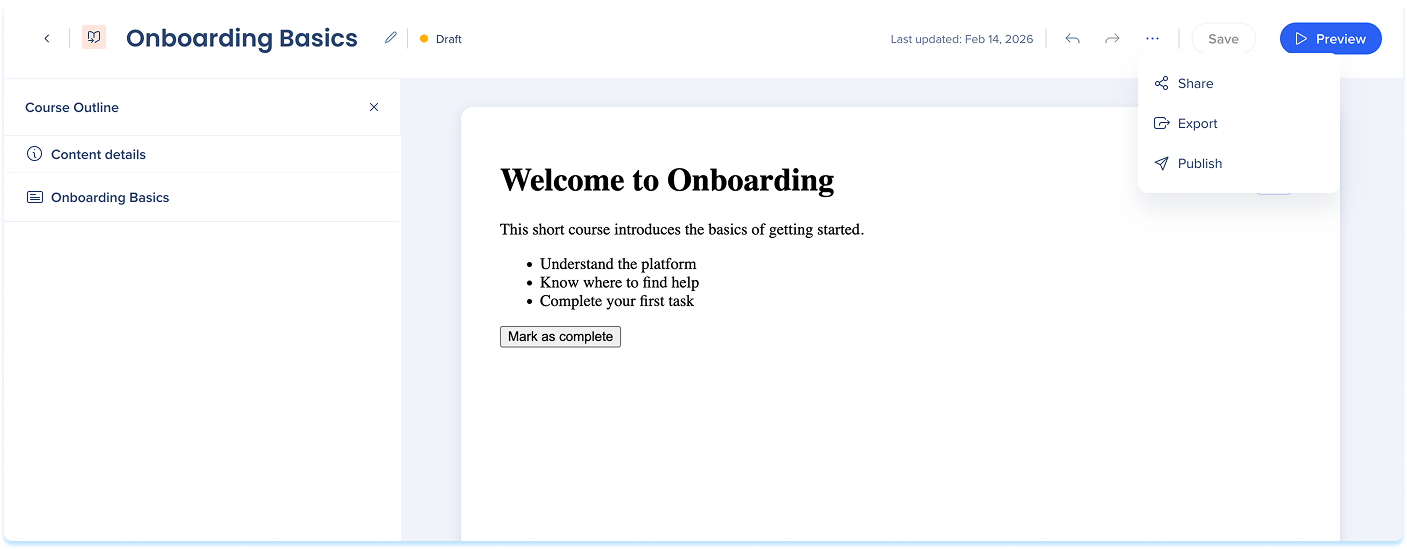The height and width of the screenshot is (549, 1407).
Task: Redo the last undone change
Action: point(1112,39)
